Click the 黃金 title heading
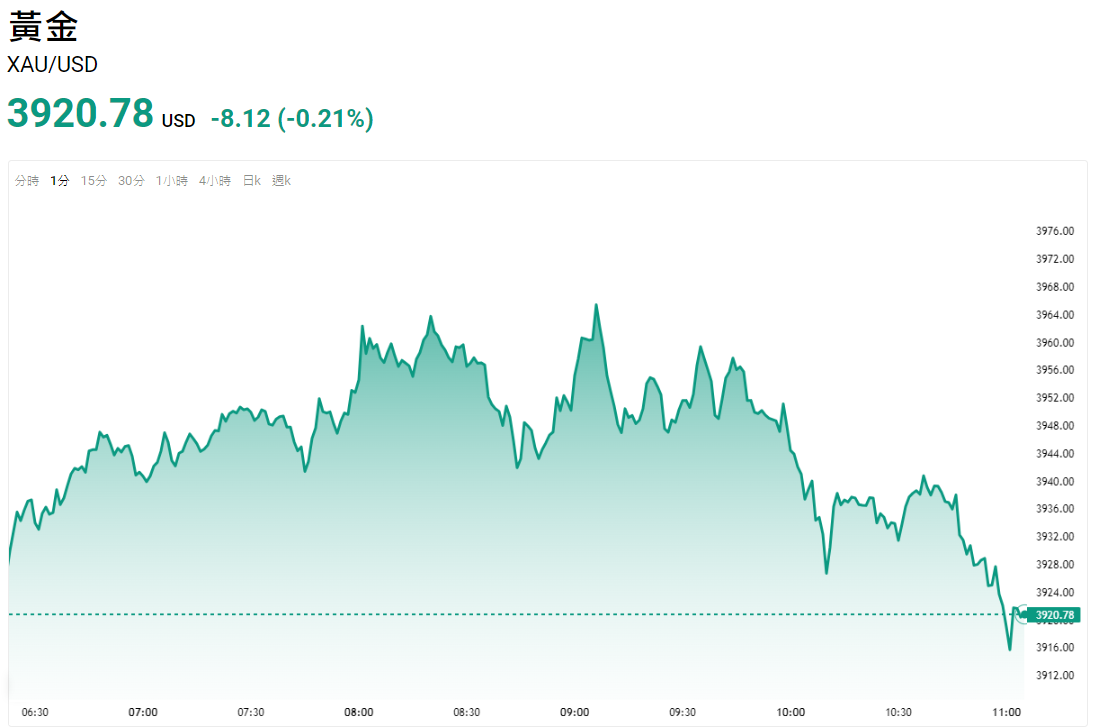The width and height of the screenshot is (1100, 727). point(43,27)
